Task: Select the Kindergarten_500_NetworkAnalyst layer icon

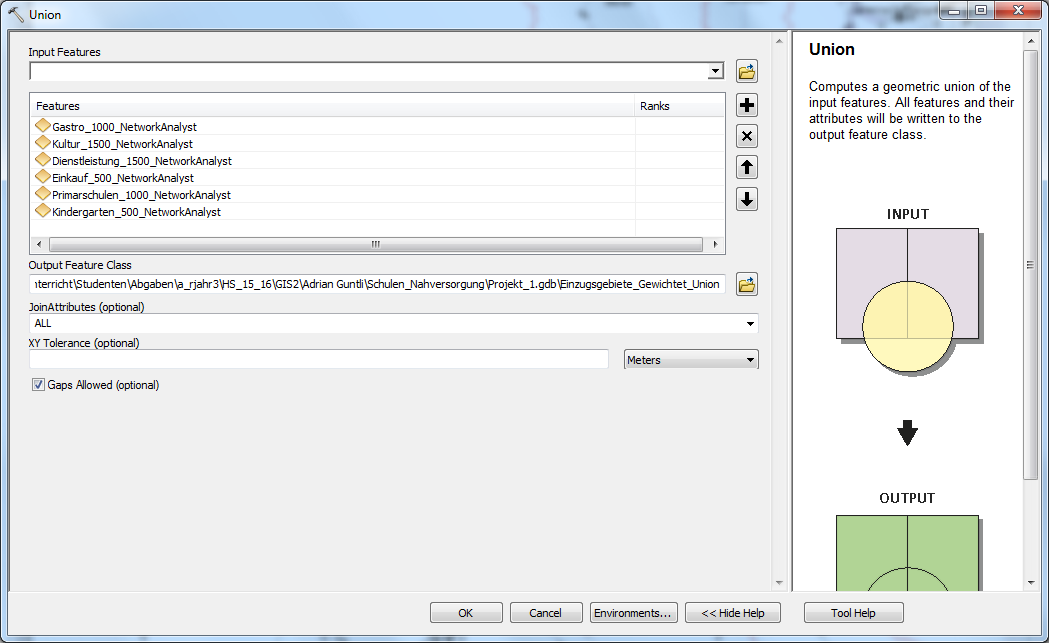Action: 43,212
